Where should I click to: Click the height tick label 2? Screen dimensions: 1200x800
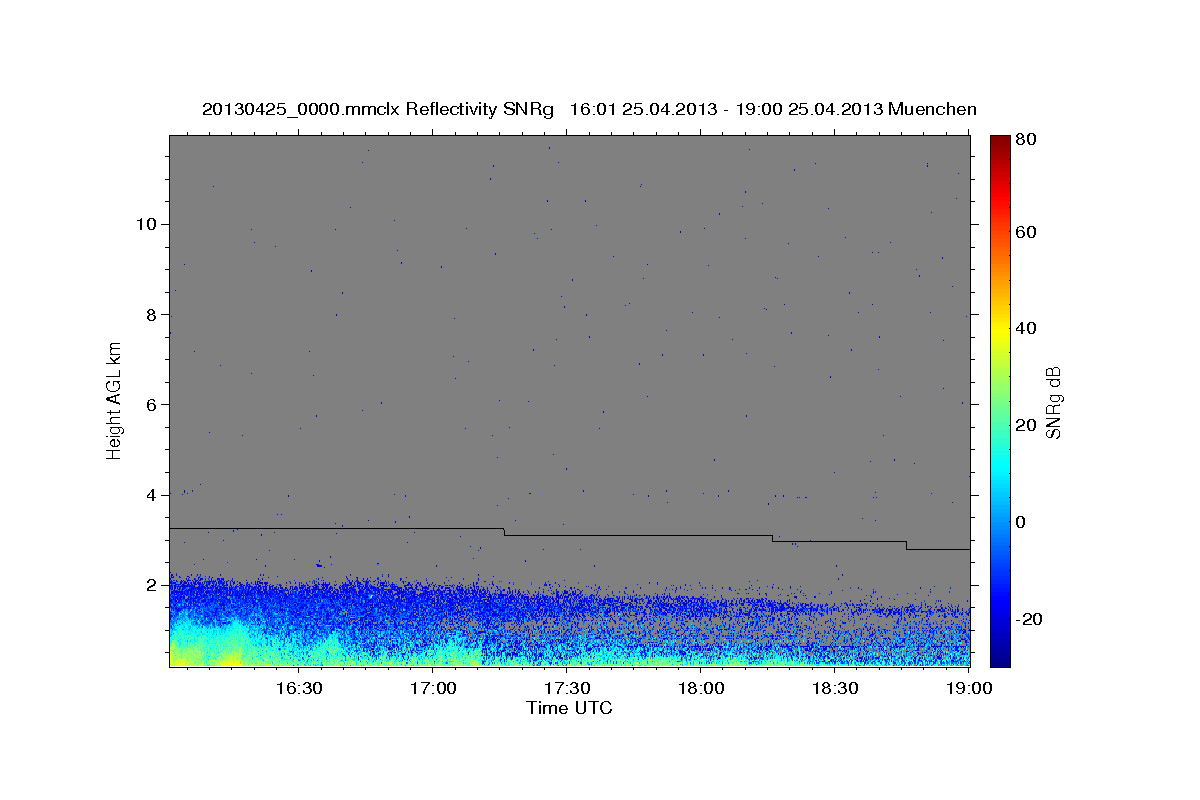click(153, 585)
